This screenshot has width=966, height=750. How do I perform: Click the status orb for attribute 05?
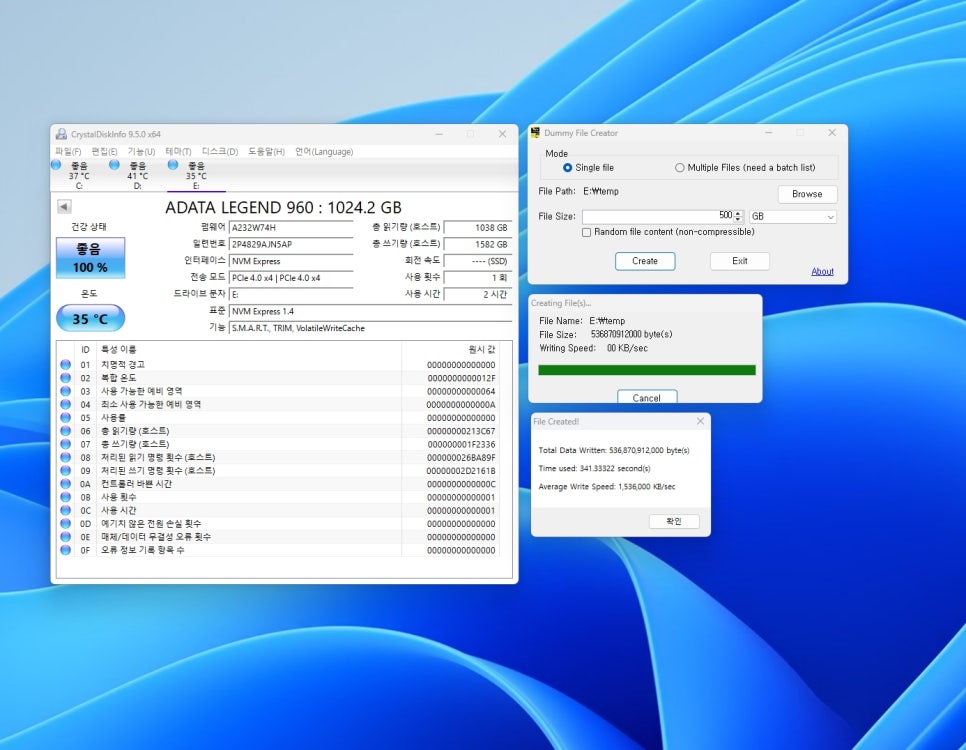click(x=66, y=418)
